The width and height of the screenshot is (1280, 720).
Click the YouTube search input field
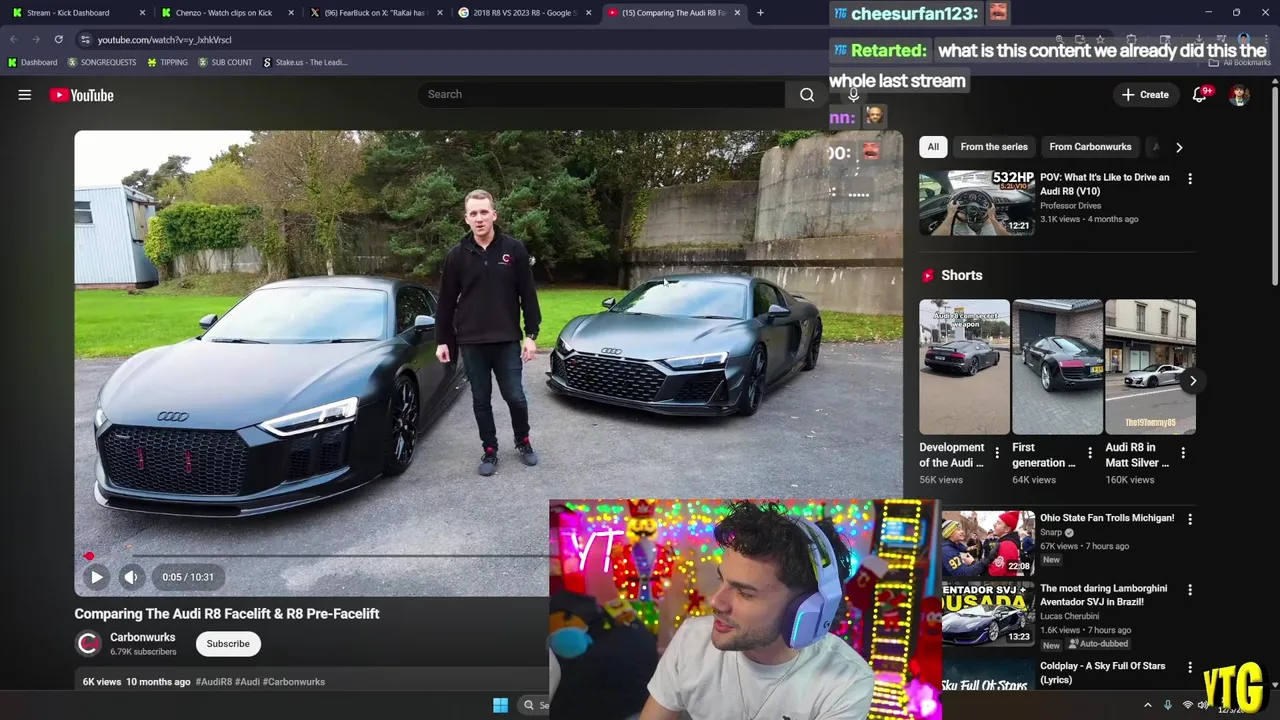602,94
